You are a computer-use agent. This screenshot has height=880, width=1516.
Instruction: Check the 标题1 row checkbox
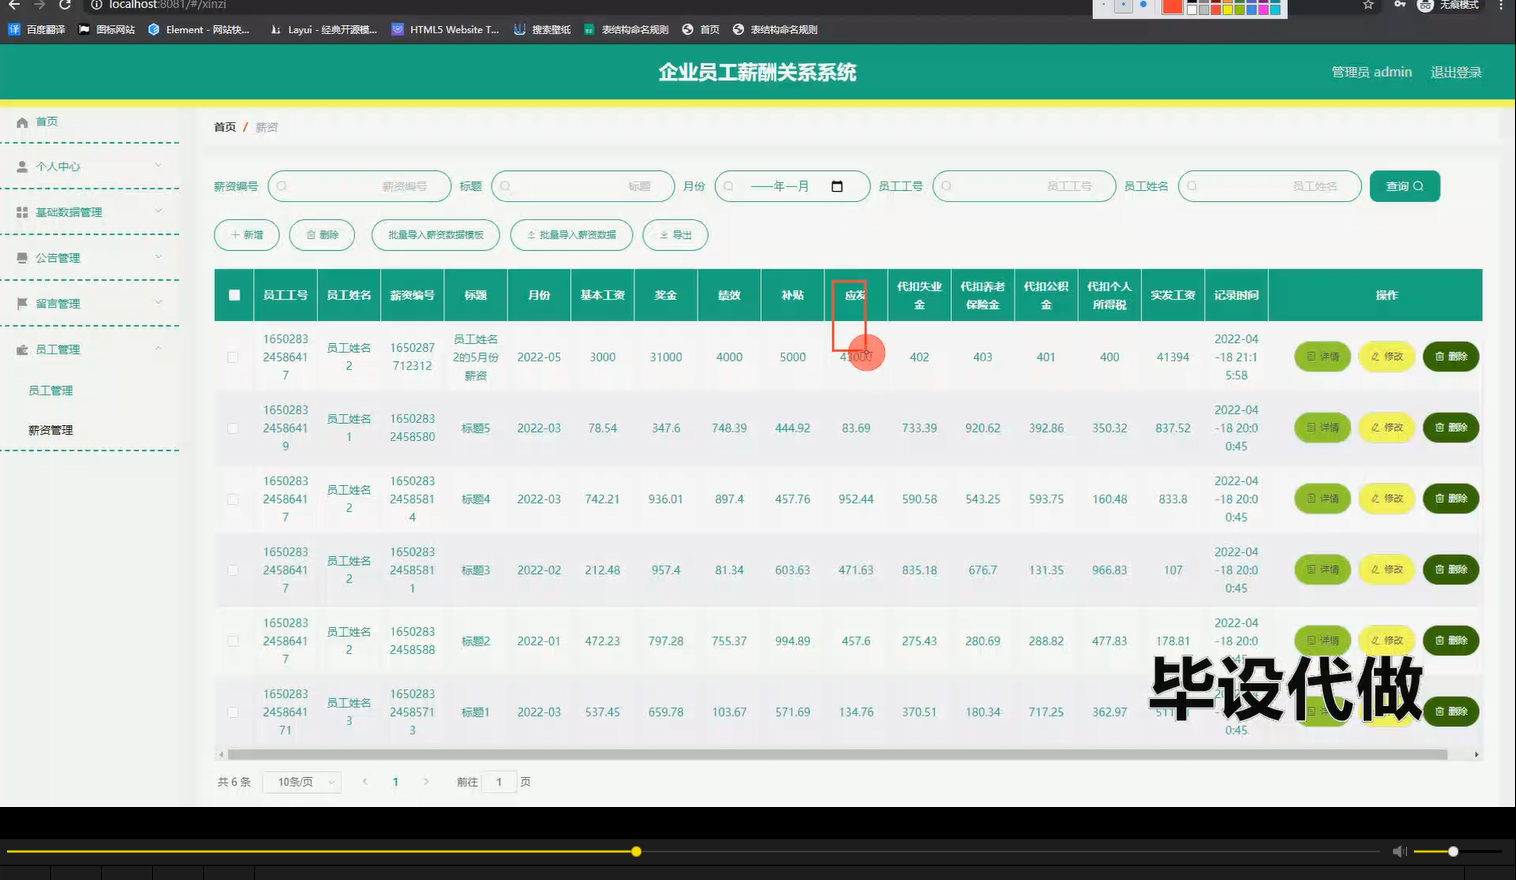pyautogui.click(x=233, y=712)
